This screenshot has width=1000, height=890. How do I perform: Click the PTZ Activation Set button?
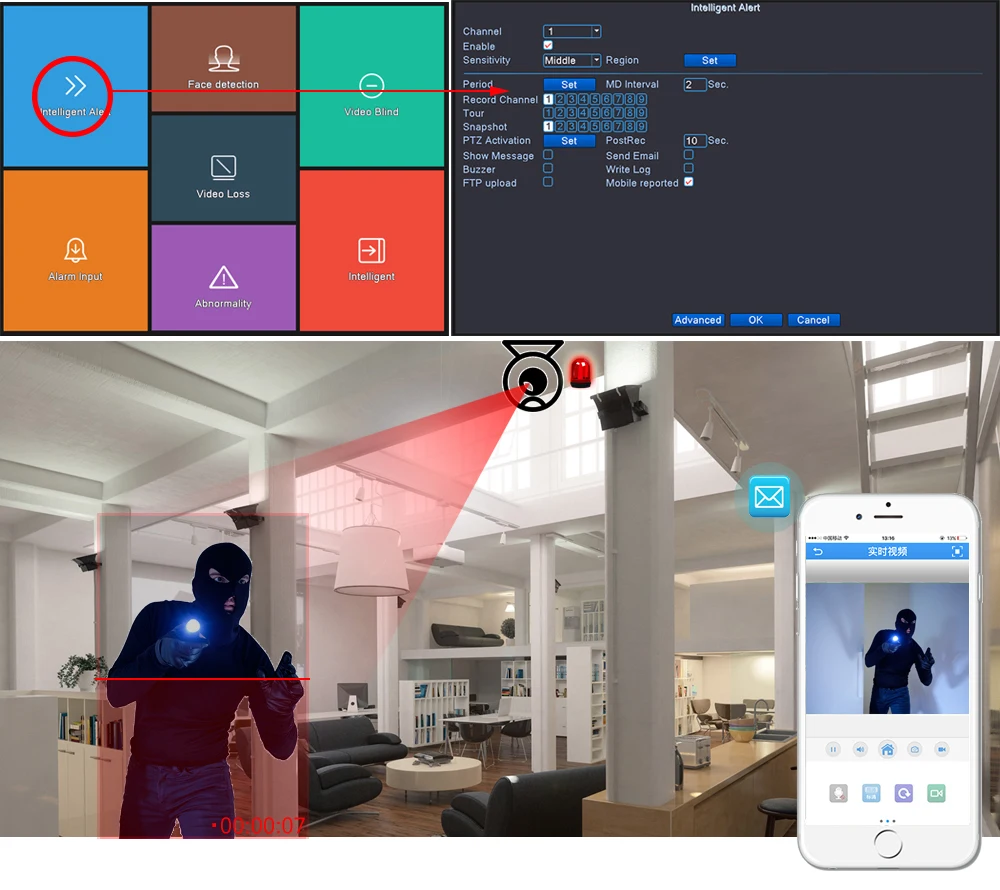pos(569,140)
